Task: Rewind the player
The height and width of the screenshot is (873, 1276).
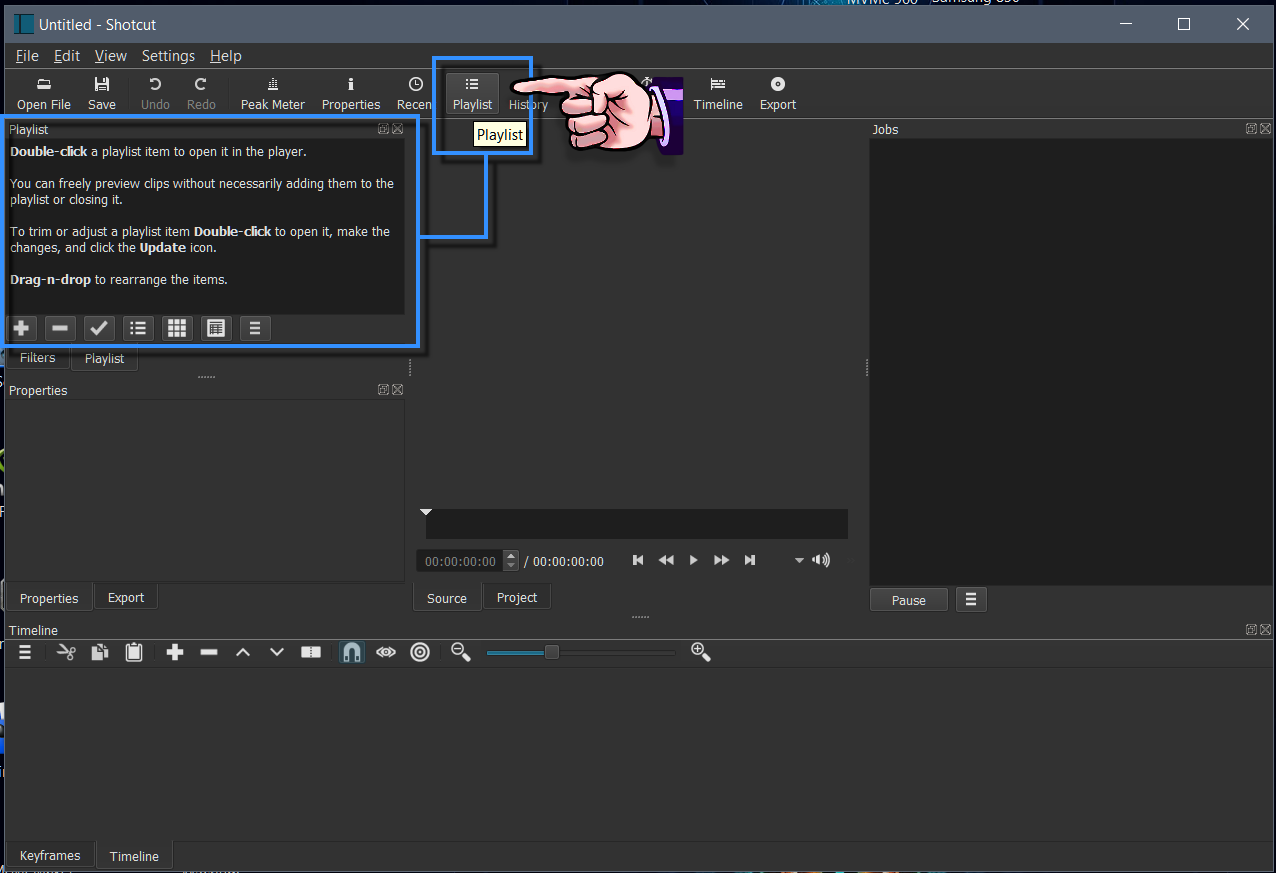Action: [666, 560]
